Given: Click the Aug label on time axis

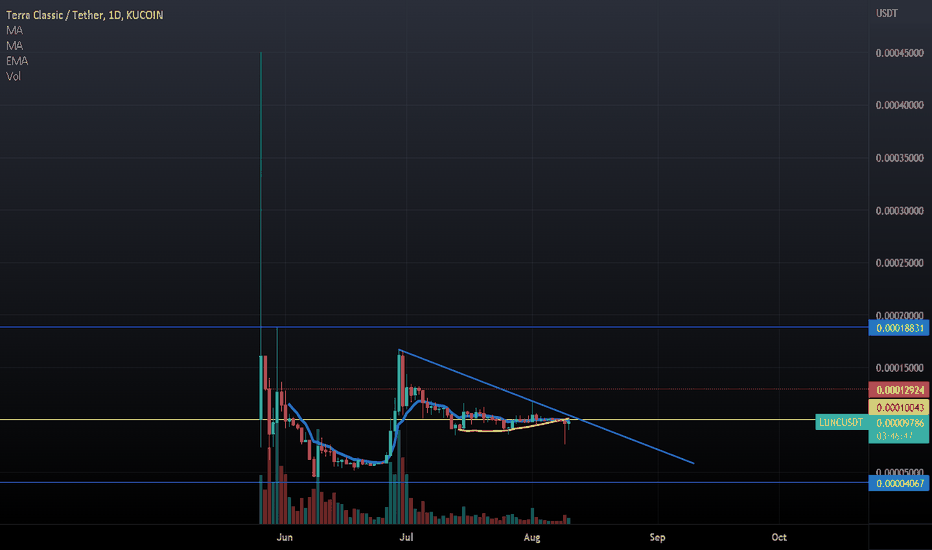Looking at the screenshot, I should coord(532,538).
